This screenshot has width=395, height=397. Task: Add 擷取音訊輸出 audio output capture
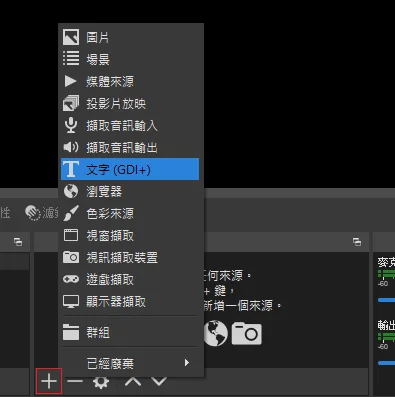130,147
